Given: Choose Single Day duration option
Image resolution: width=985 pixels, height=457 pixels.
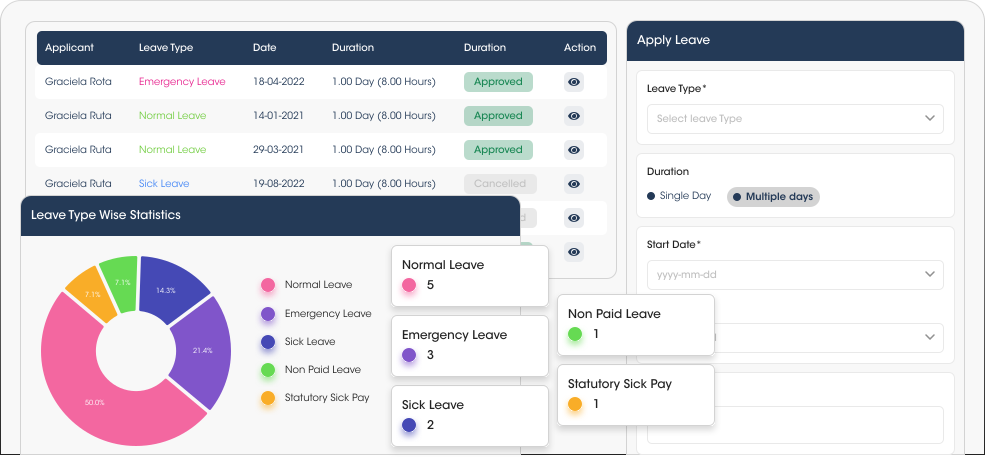Looking at the screenshot, I should 679,196.
